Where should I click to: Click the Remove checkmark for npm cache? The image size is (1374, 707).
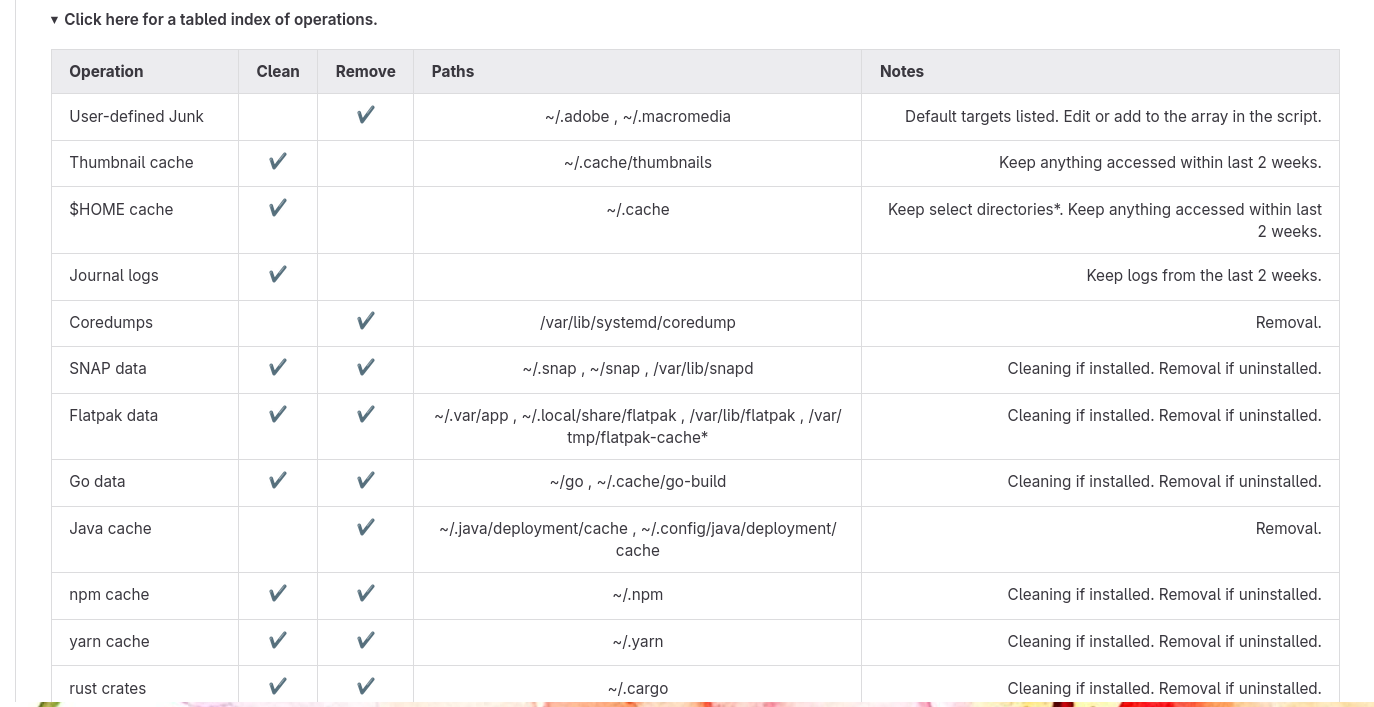pyautogui.click(x=366, y=594)
